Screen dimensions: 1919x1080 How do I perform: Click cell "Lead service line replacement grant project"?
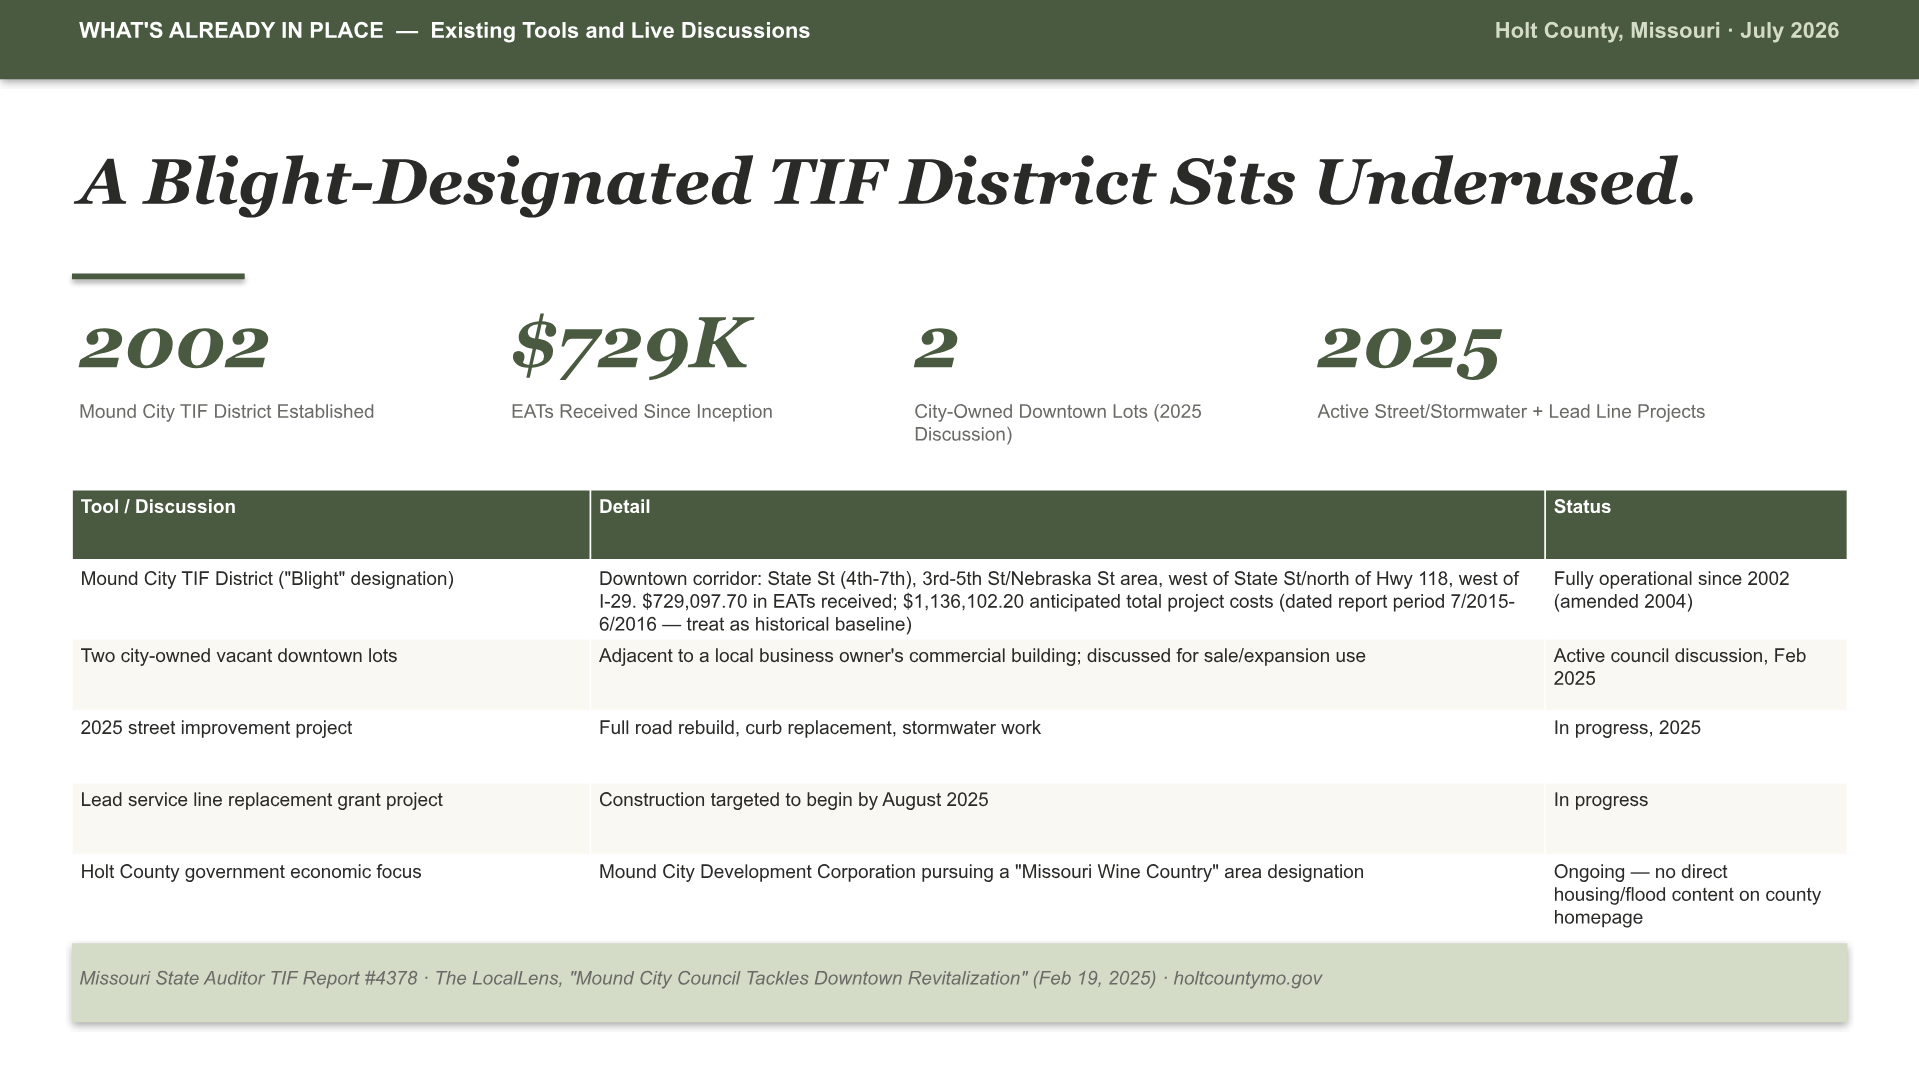(331, 819)
